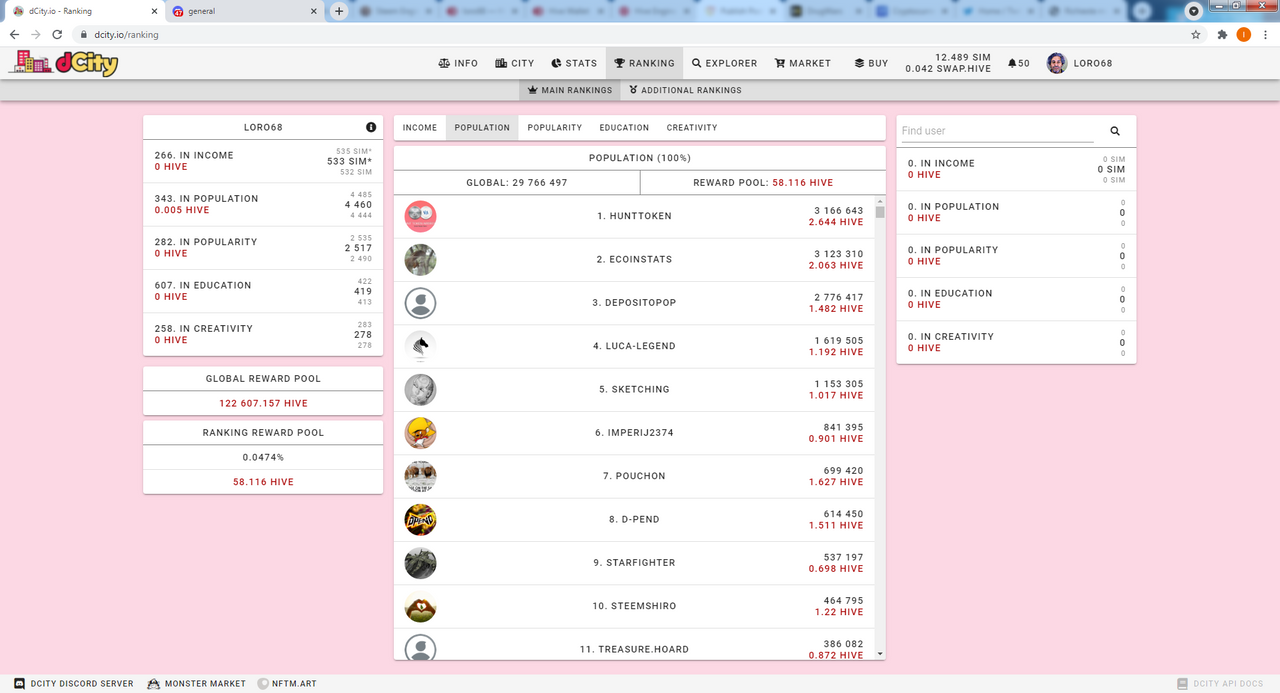Go to Additional Rankings
Screen dimensions: 1280x693
[685, 90]
